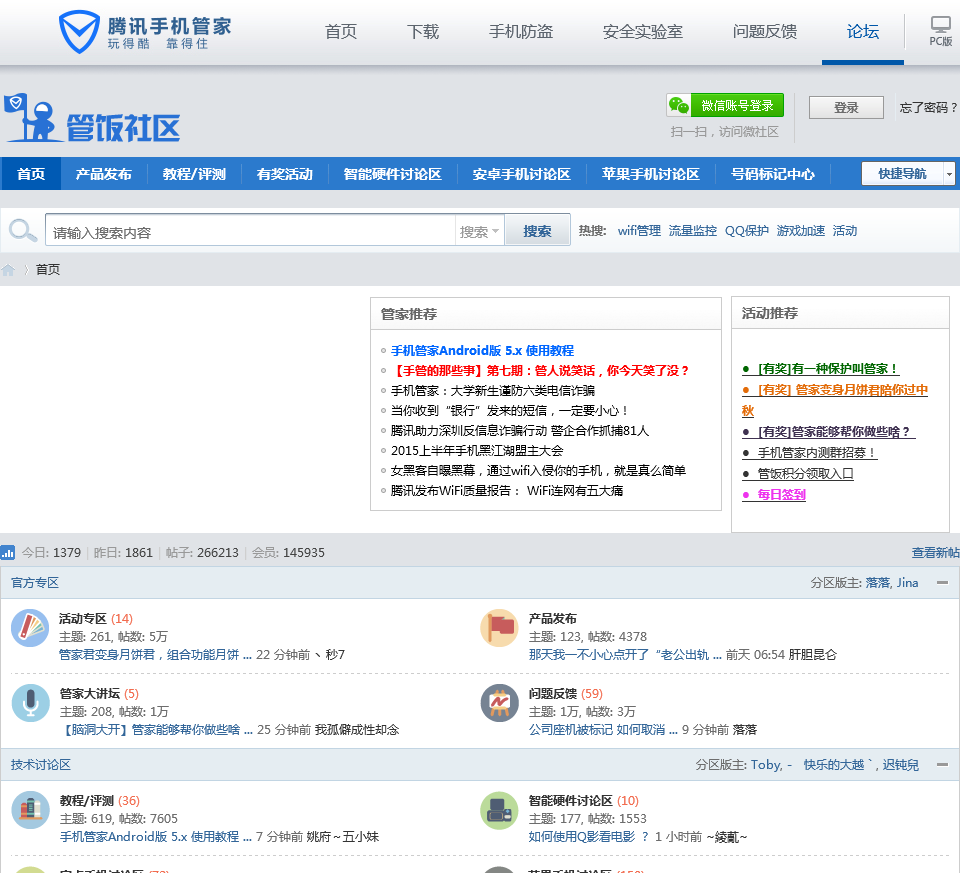Click the blue 搜索 button

pyautogui.click(x=537, y=231)
